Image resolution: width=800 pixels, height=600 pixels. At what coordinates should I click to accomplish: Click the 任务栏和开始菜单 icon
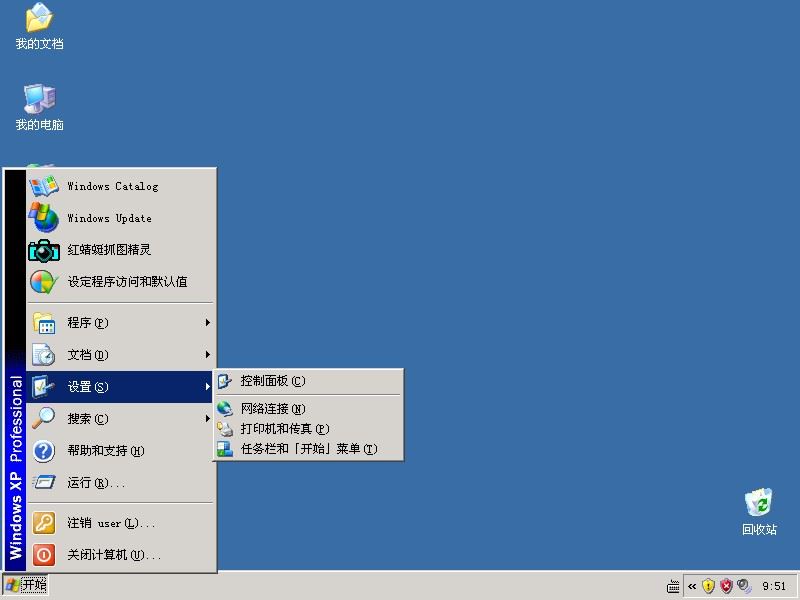click(224, 449)
